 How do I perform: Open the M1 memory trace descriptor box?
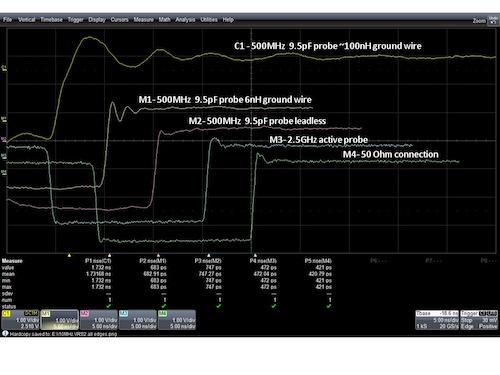60,320
